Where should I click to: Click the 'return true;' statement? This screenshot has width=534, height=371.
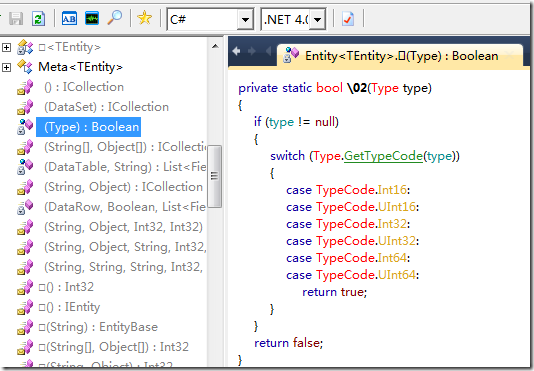(334, 292)
